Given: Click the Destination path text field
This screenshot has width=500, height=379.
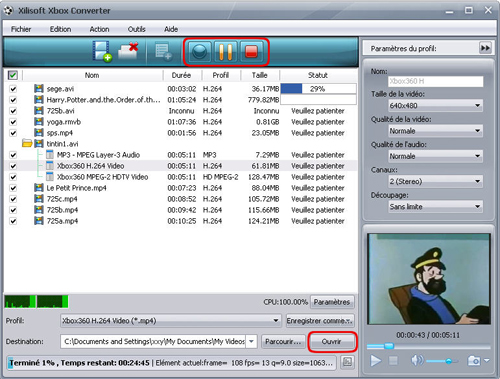Looking at the screenshot, I should 153,341.
